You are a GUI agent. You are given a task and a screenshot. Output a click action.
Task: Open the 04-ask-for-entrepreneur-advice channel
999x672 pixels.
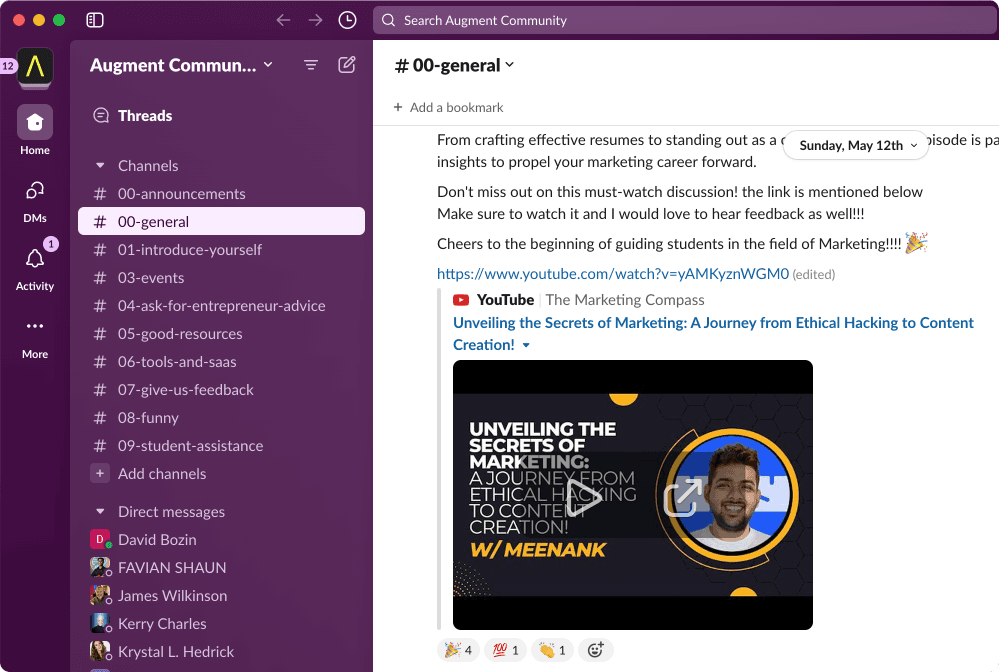click(221, 306)
